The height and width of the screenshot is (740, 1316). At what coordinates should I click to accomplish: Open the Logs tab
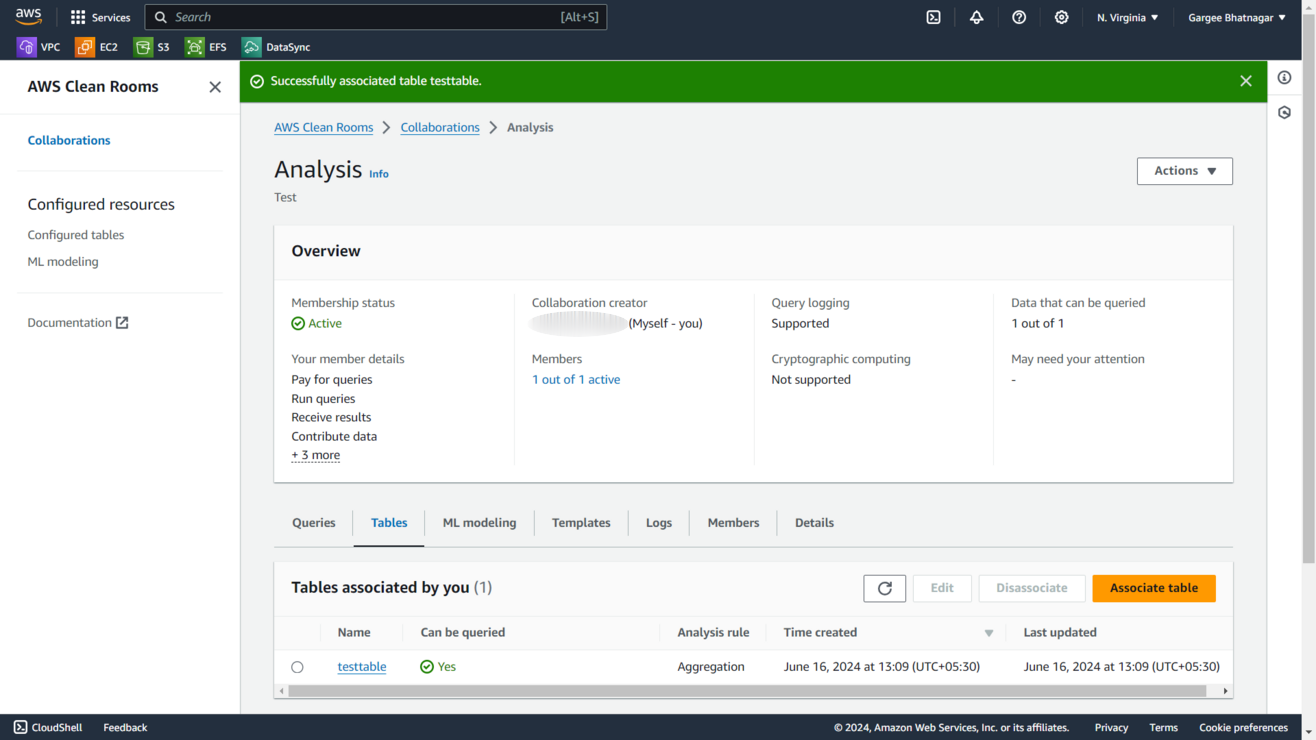pos(659,523)
